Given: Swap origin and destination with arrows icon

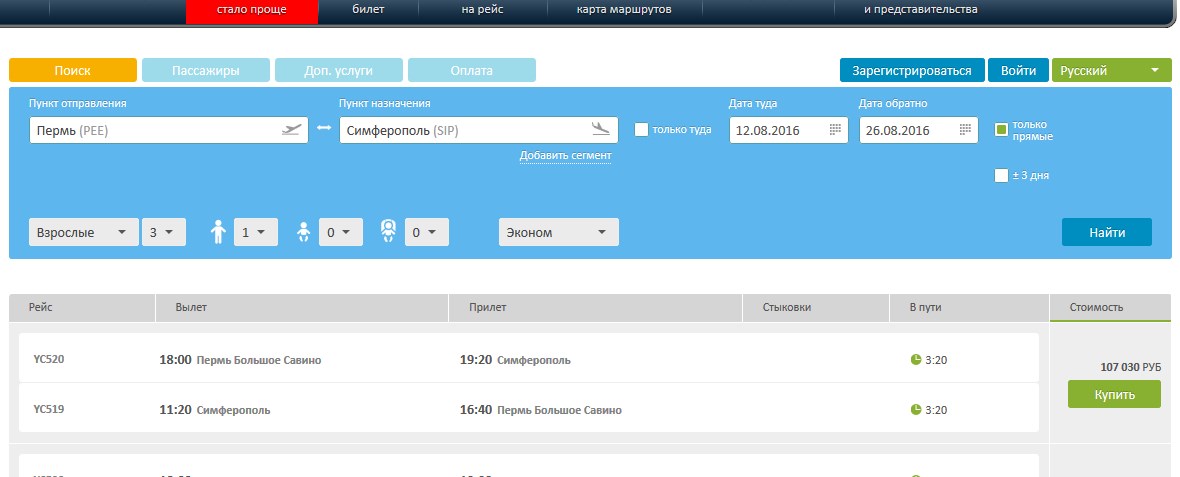Looking at the screenshot, I should (x=324, y=130).
